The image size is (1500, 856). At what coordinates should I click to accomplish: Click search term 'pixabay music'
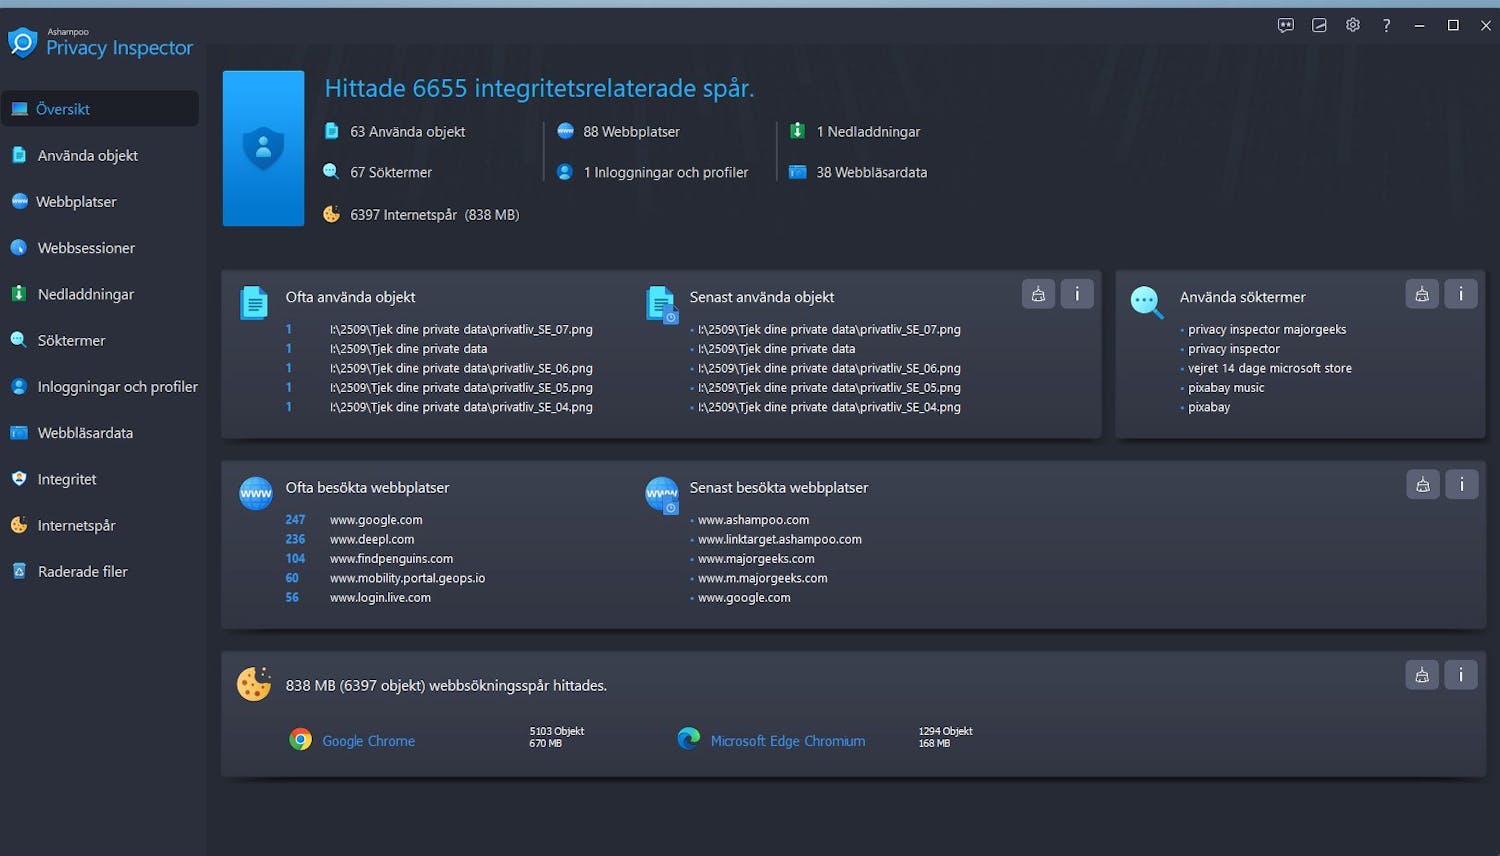(x=1226, y=388)
